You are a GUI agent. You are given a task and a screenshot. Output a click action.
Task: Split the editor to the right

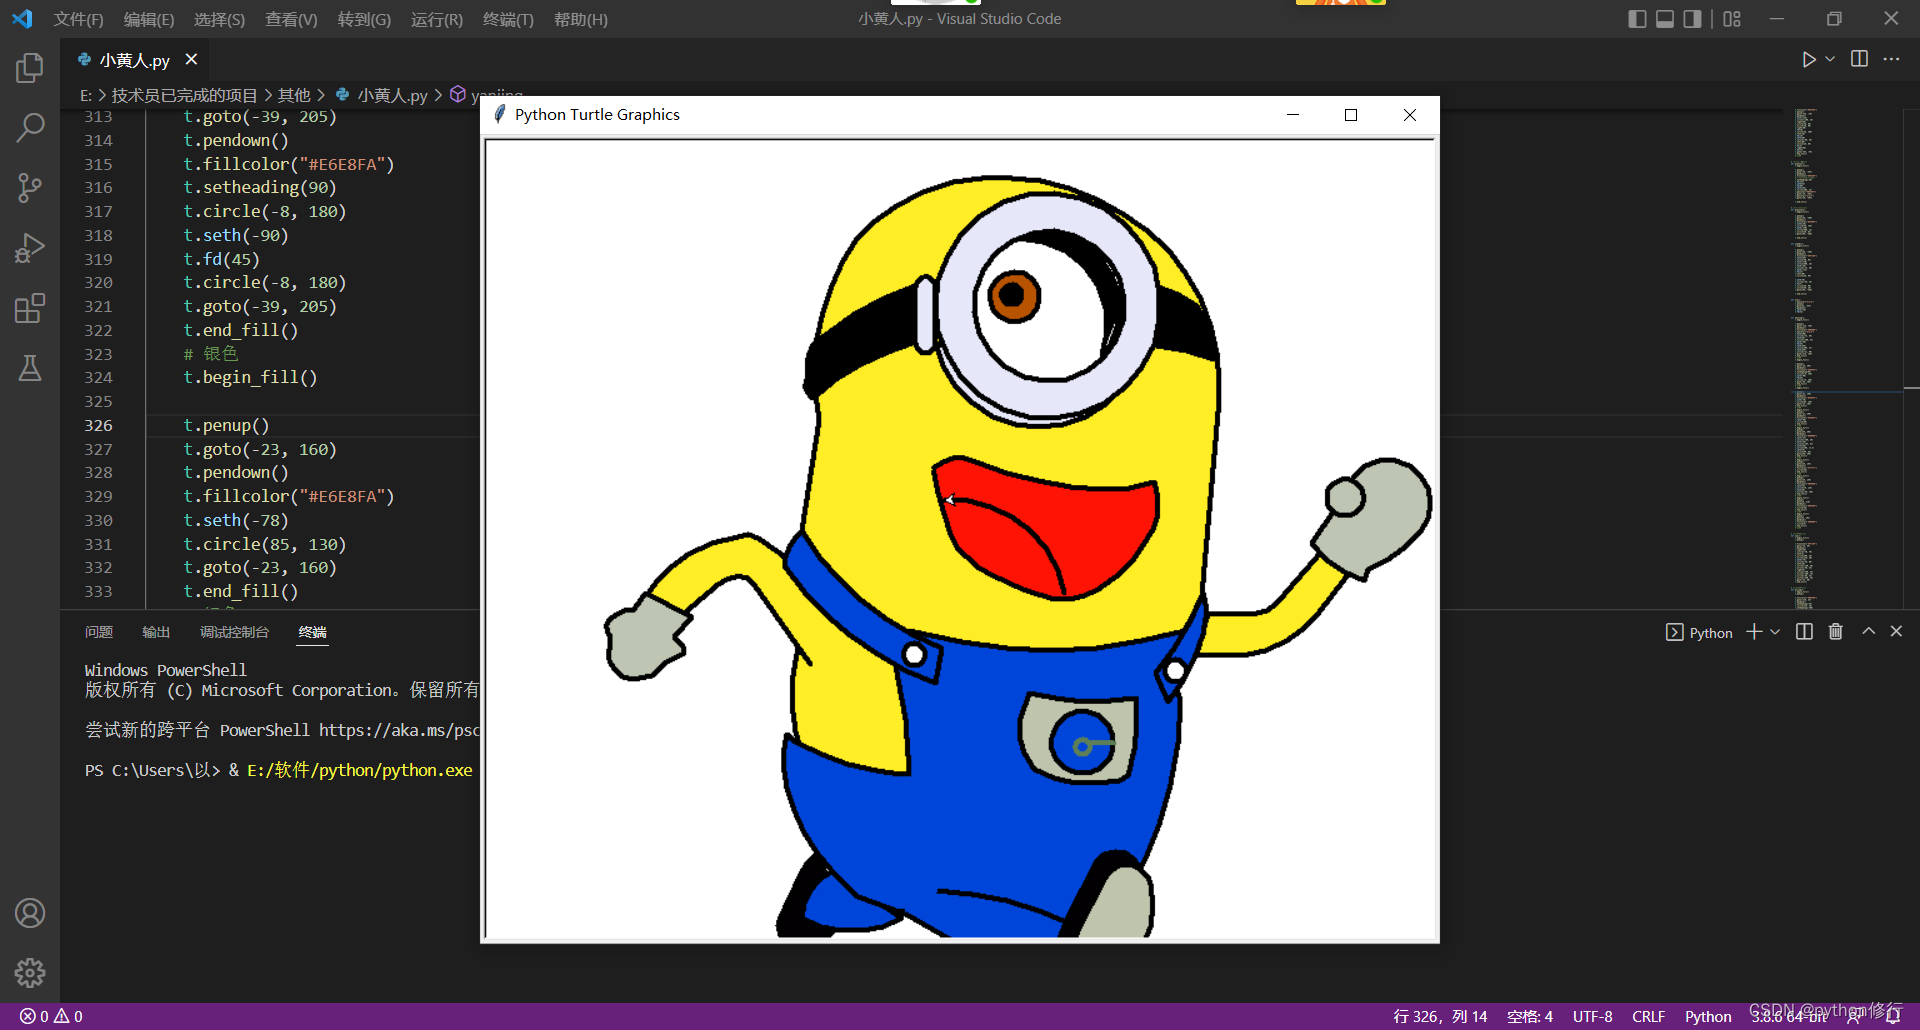[1859, 60]
